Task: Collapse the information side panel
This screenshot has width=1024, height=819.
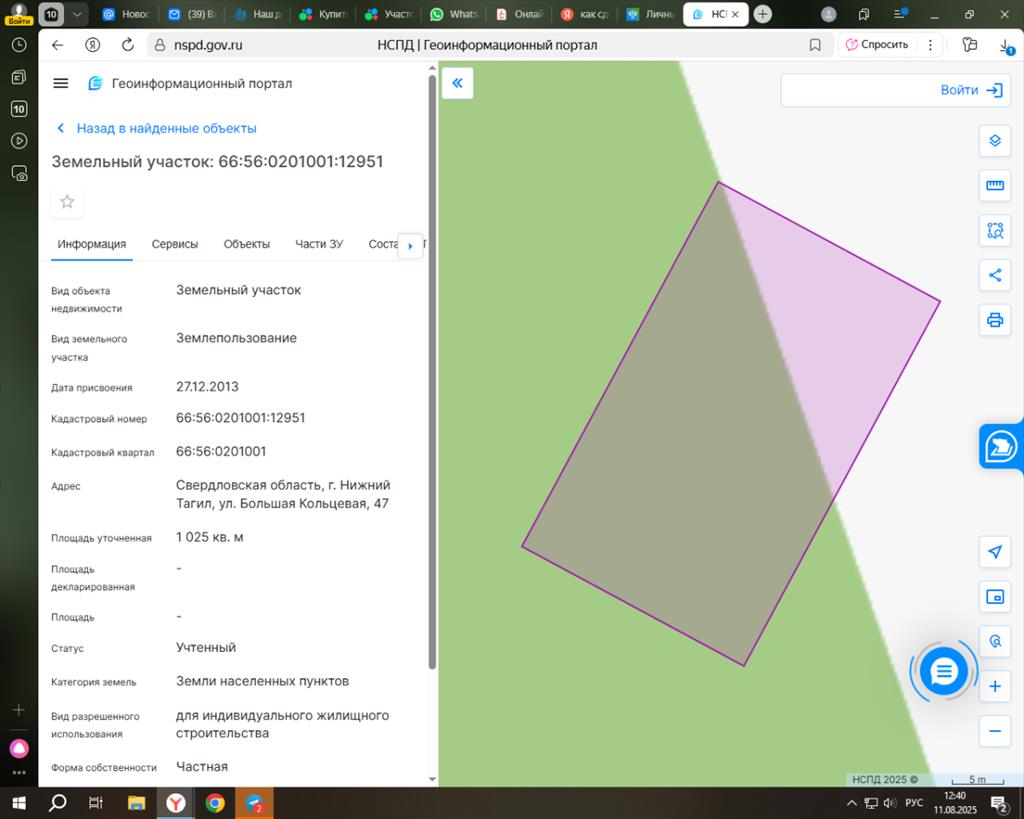Action: (457, 84)
